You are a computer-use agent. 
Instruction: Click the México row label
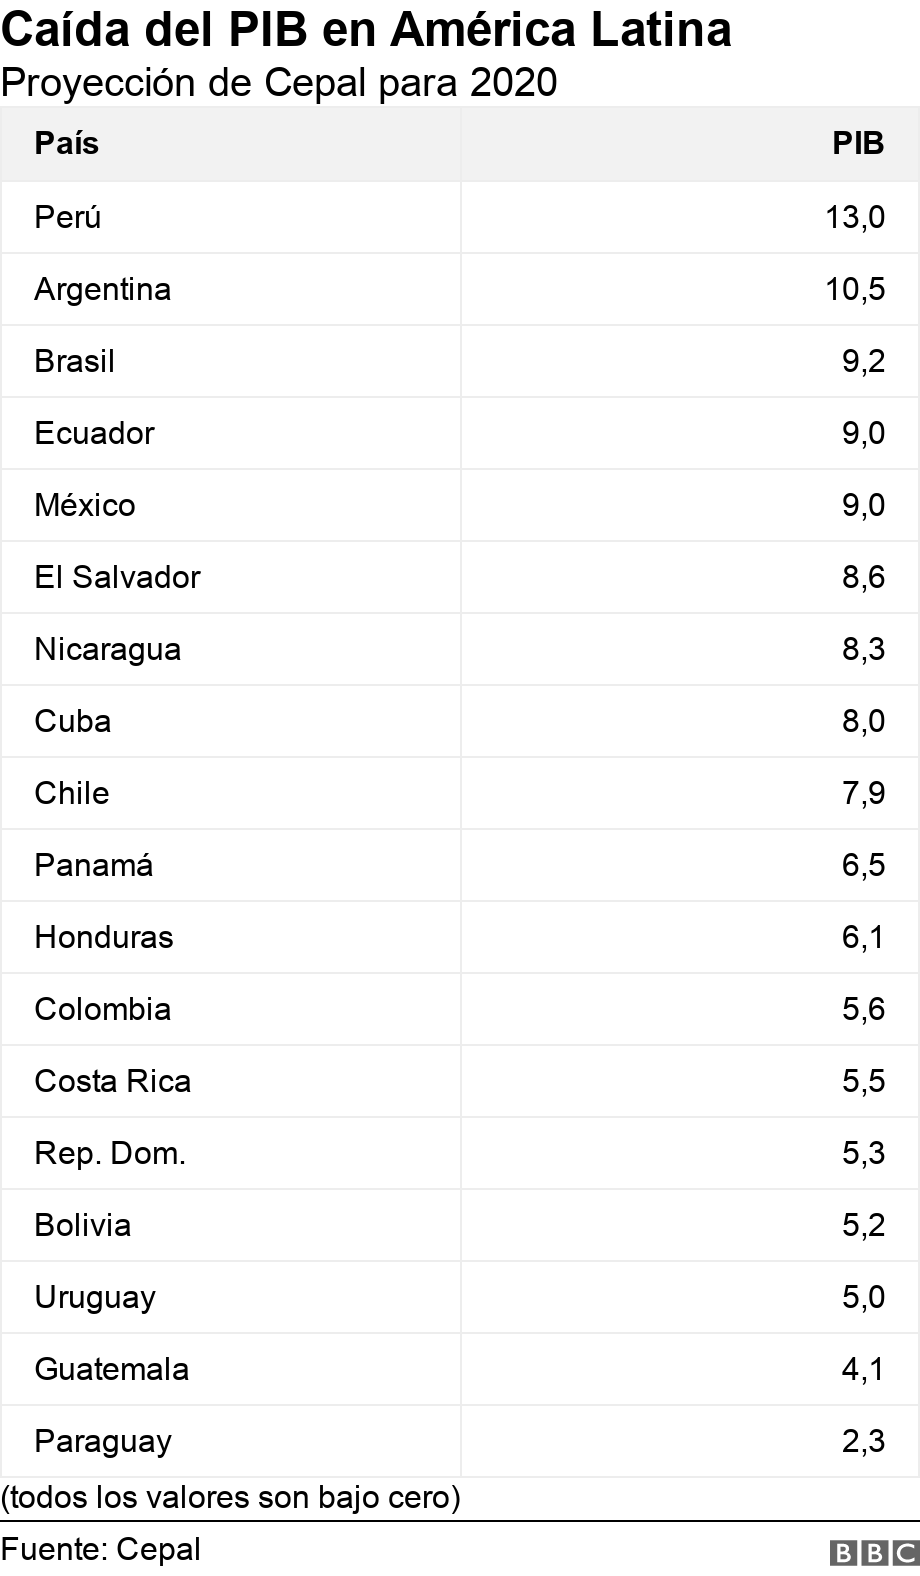(x=85, y=505)
